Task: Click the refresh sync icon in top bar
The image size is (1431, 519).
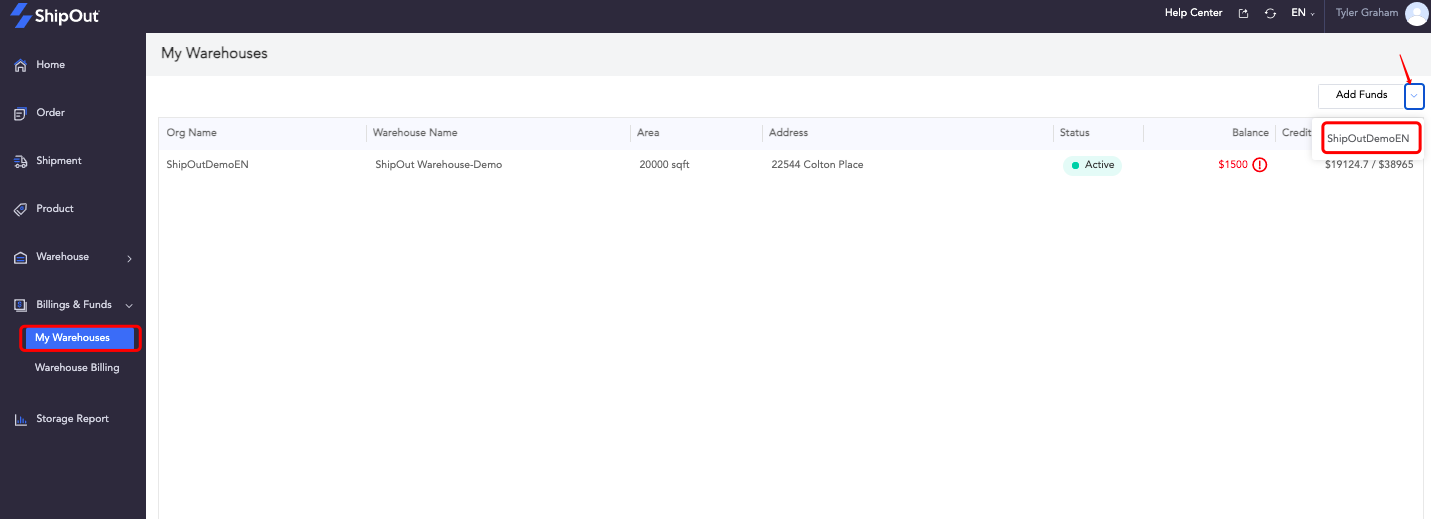Action: point(1270,13)
